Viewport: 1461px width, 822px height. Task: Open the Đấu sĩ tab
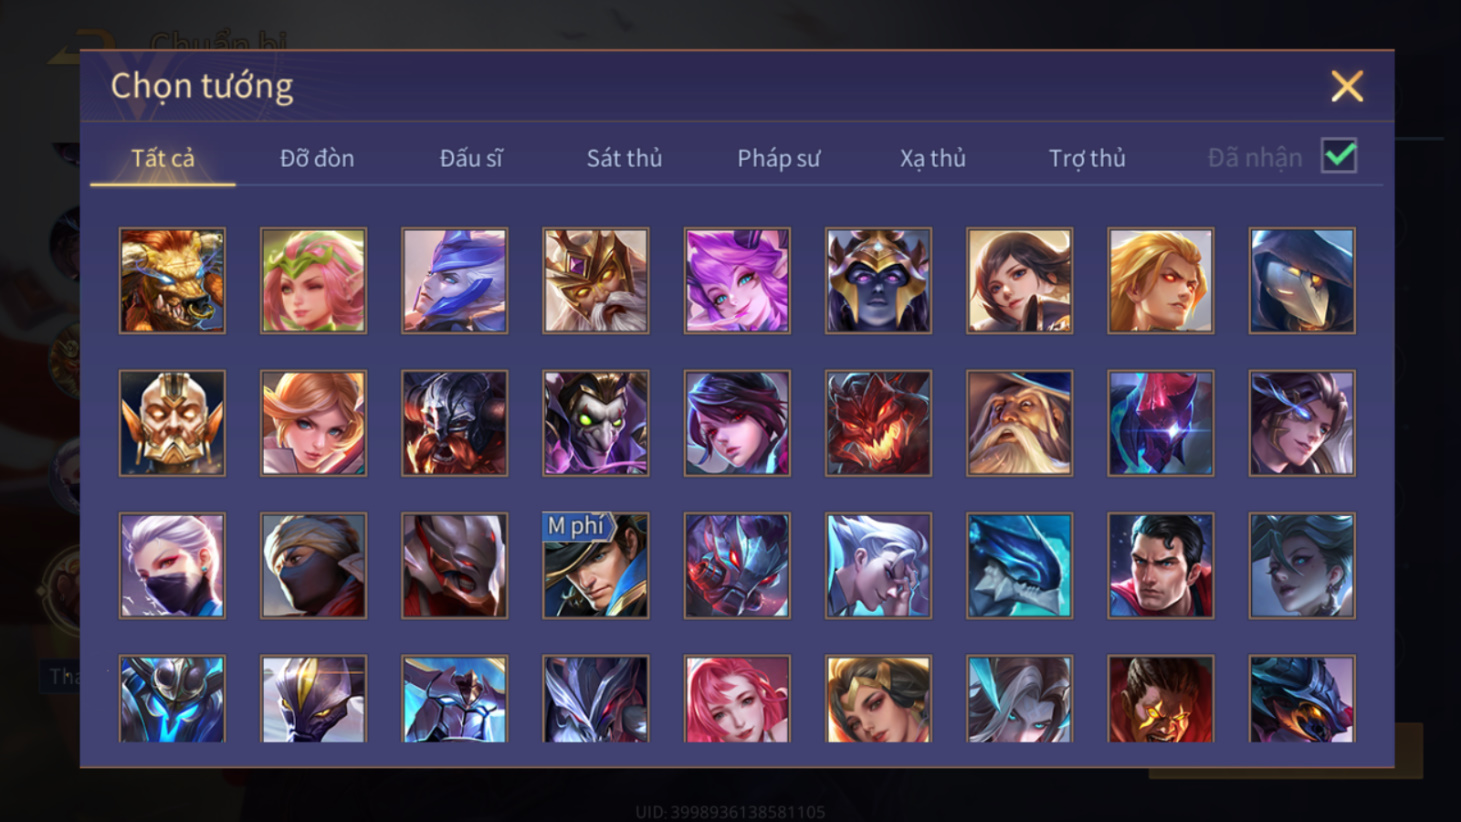click(x=471, y=158)
